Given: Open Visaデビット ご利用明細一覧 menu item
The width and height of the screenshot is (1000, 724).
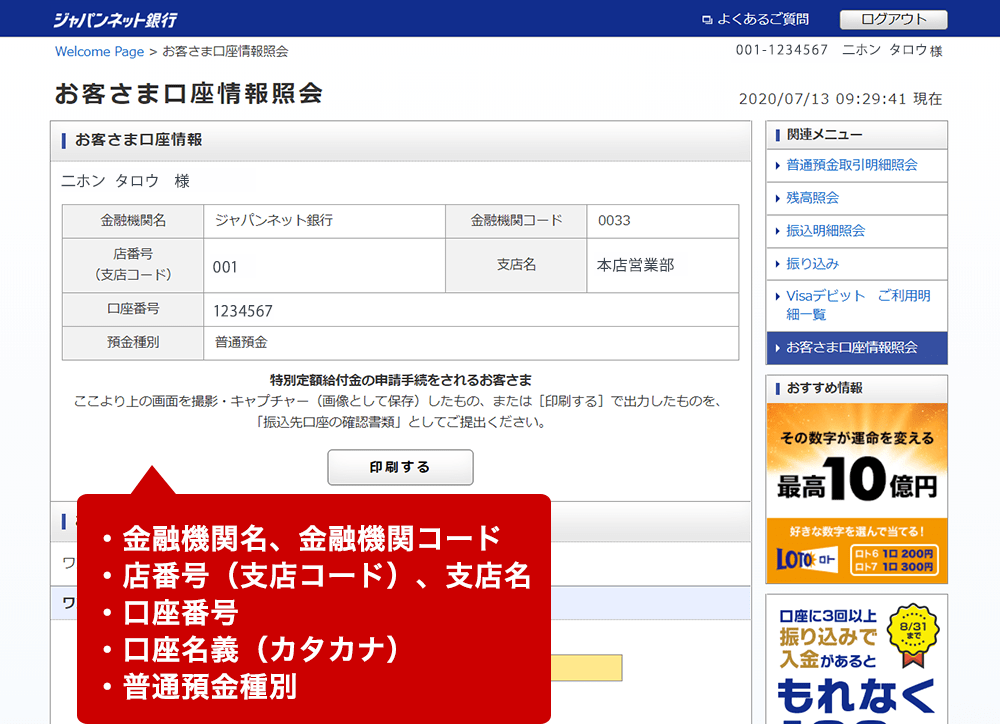Looking at the screenshot, I should pyautogui.click(x=858, y=305).
